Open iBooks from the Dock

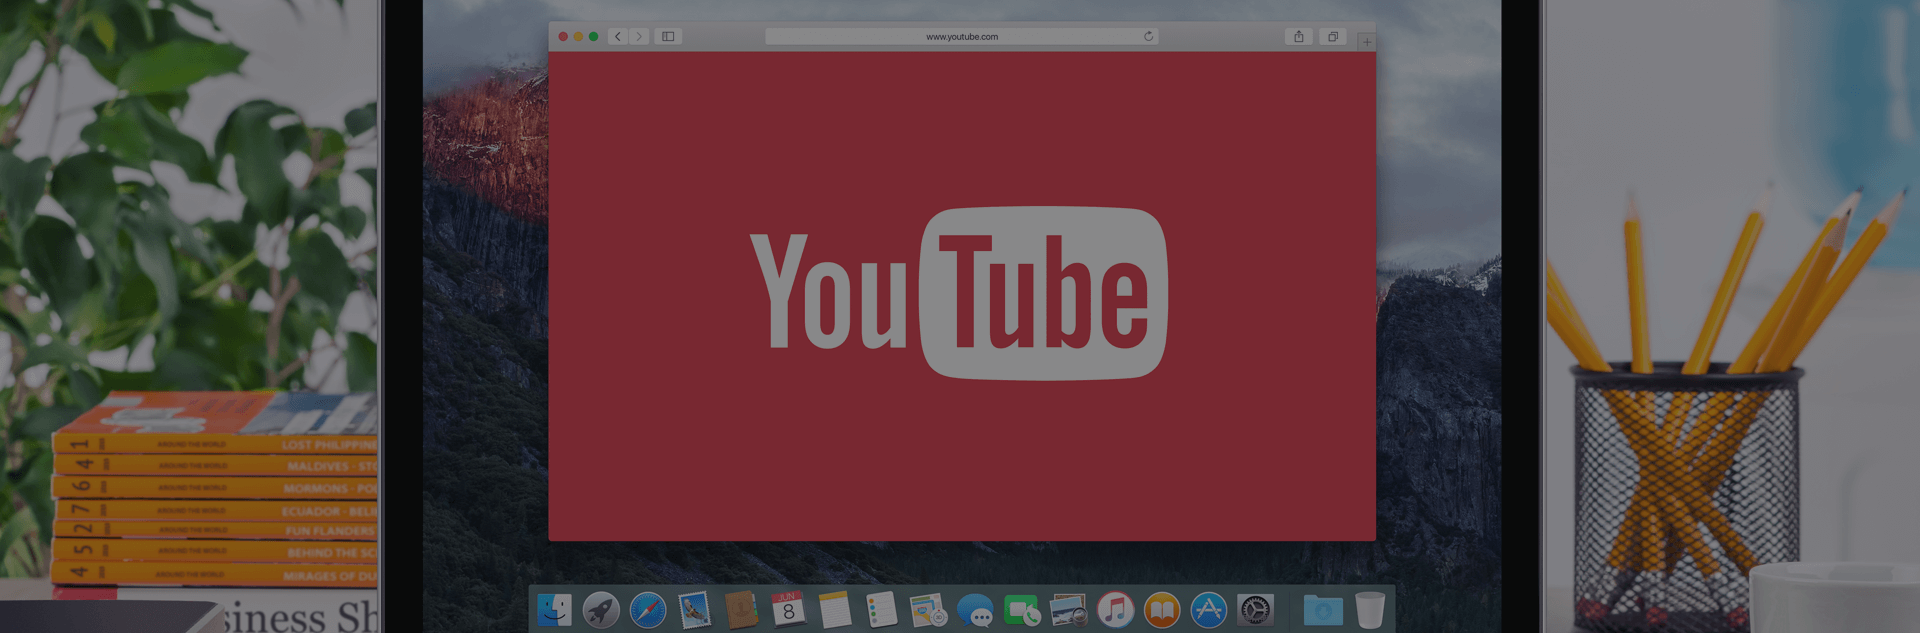[1162, 610]
